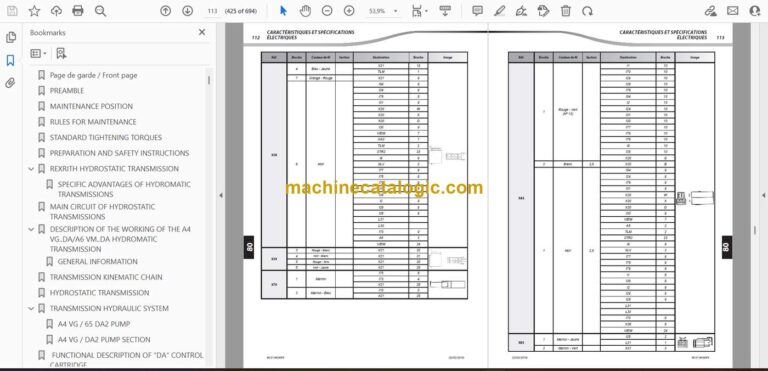
Task: Go to the previous page
Action: 166,11
